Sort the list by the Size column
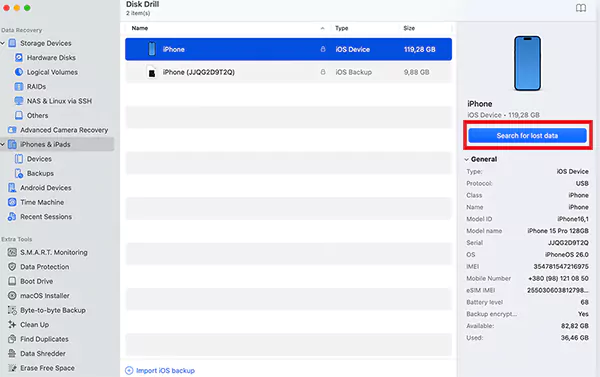The width and height of the screenshot is (600, 377). click(409, 28)
